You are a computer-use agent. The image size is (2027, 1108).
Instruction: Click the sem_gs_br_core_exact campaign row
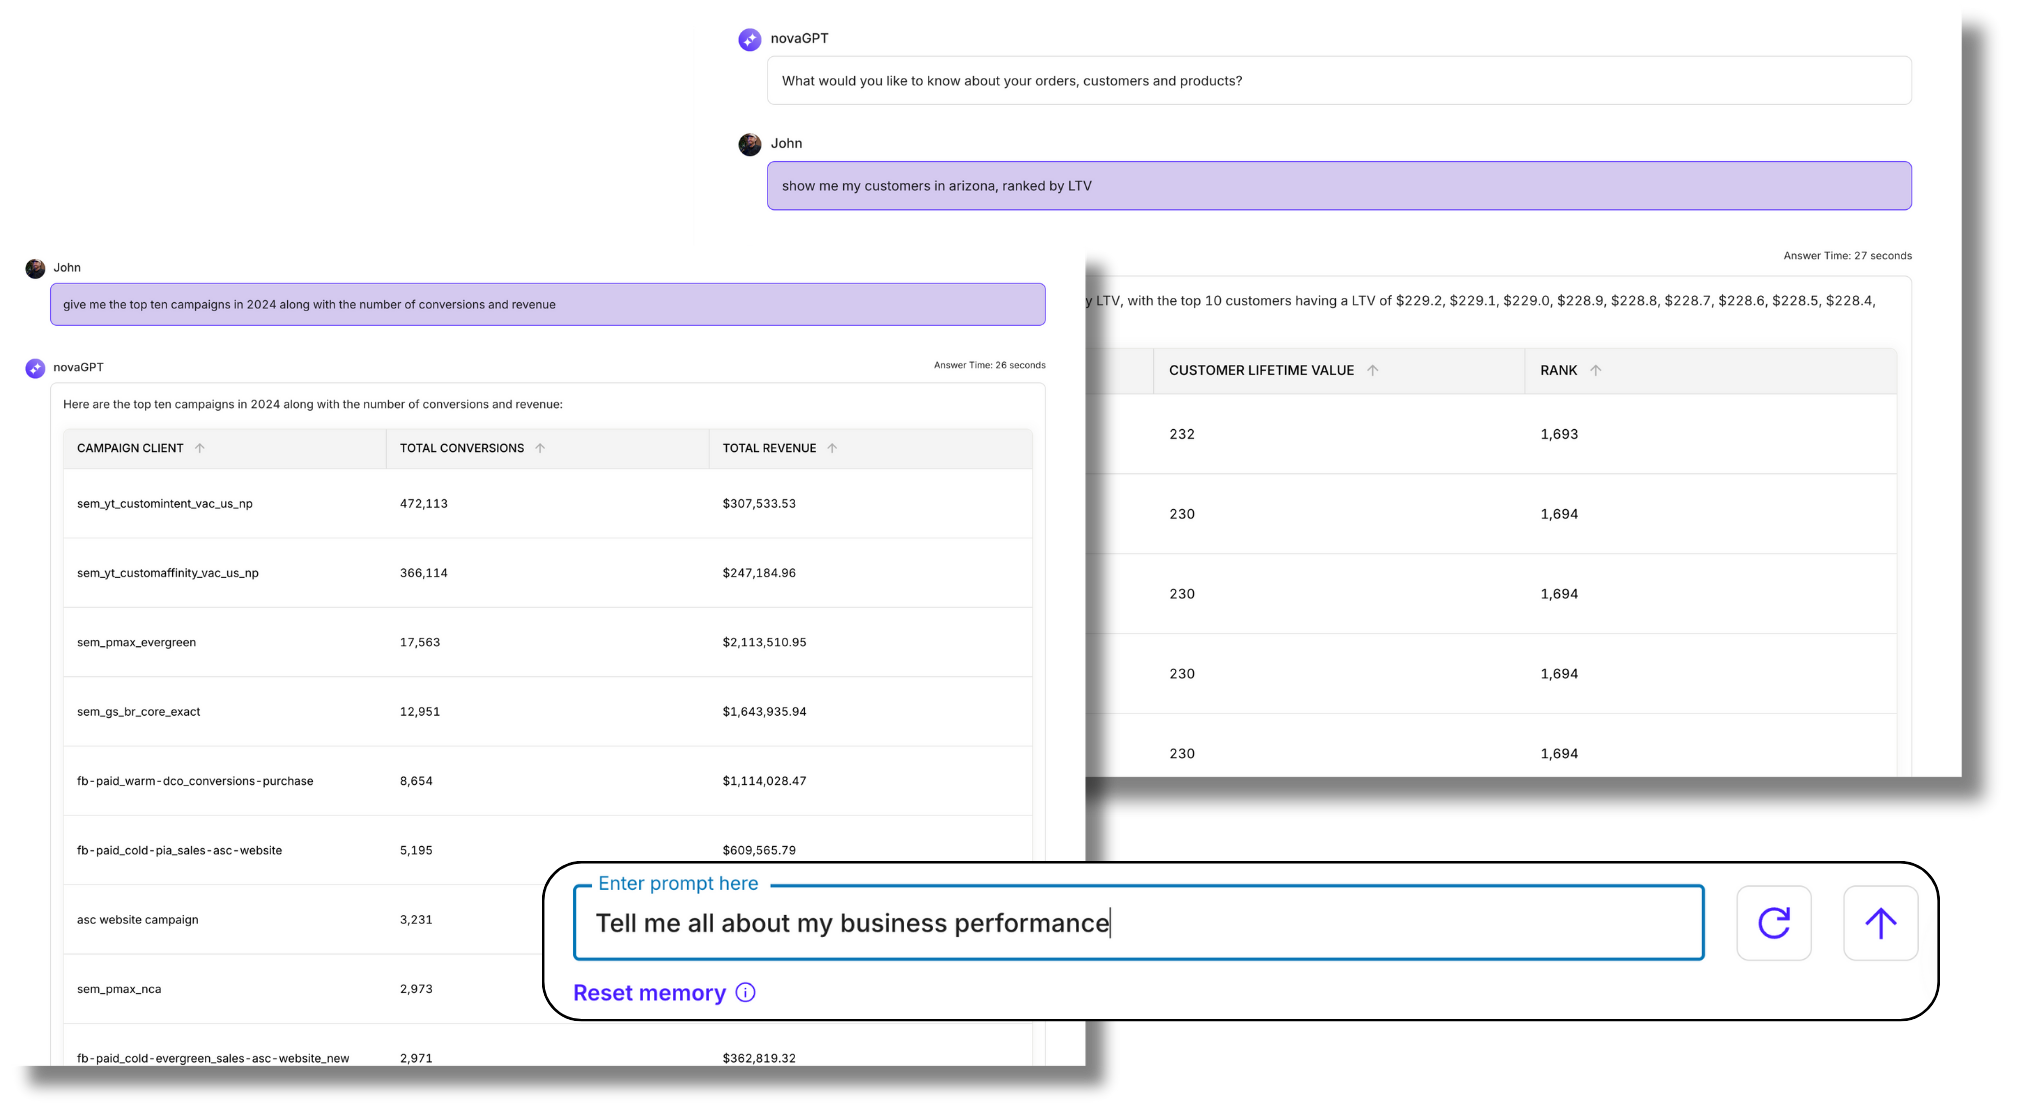point(547,712)
